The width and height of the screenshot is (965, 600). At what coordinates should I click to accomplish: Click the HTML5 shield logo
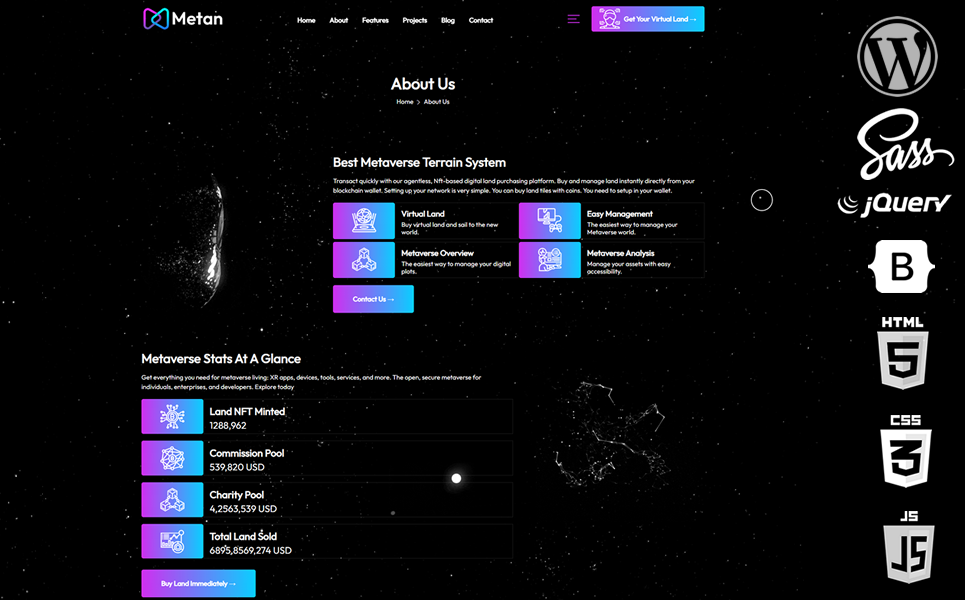tap(902, 353)
